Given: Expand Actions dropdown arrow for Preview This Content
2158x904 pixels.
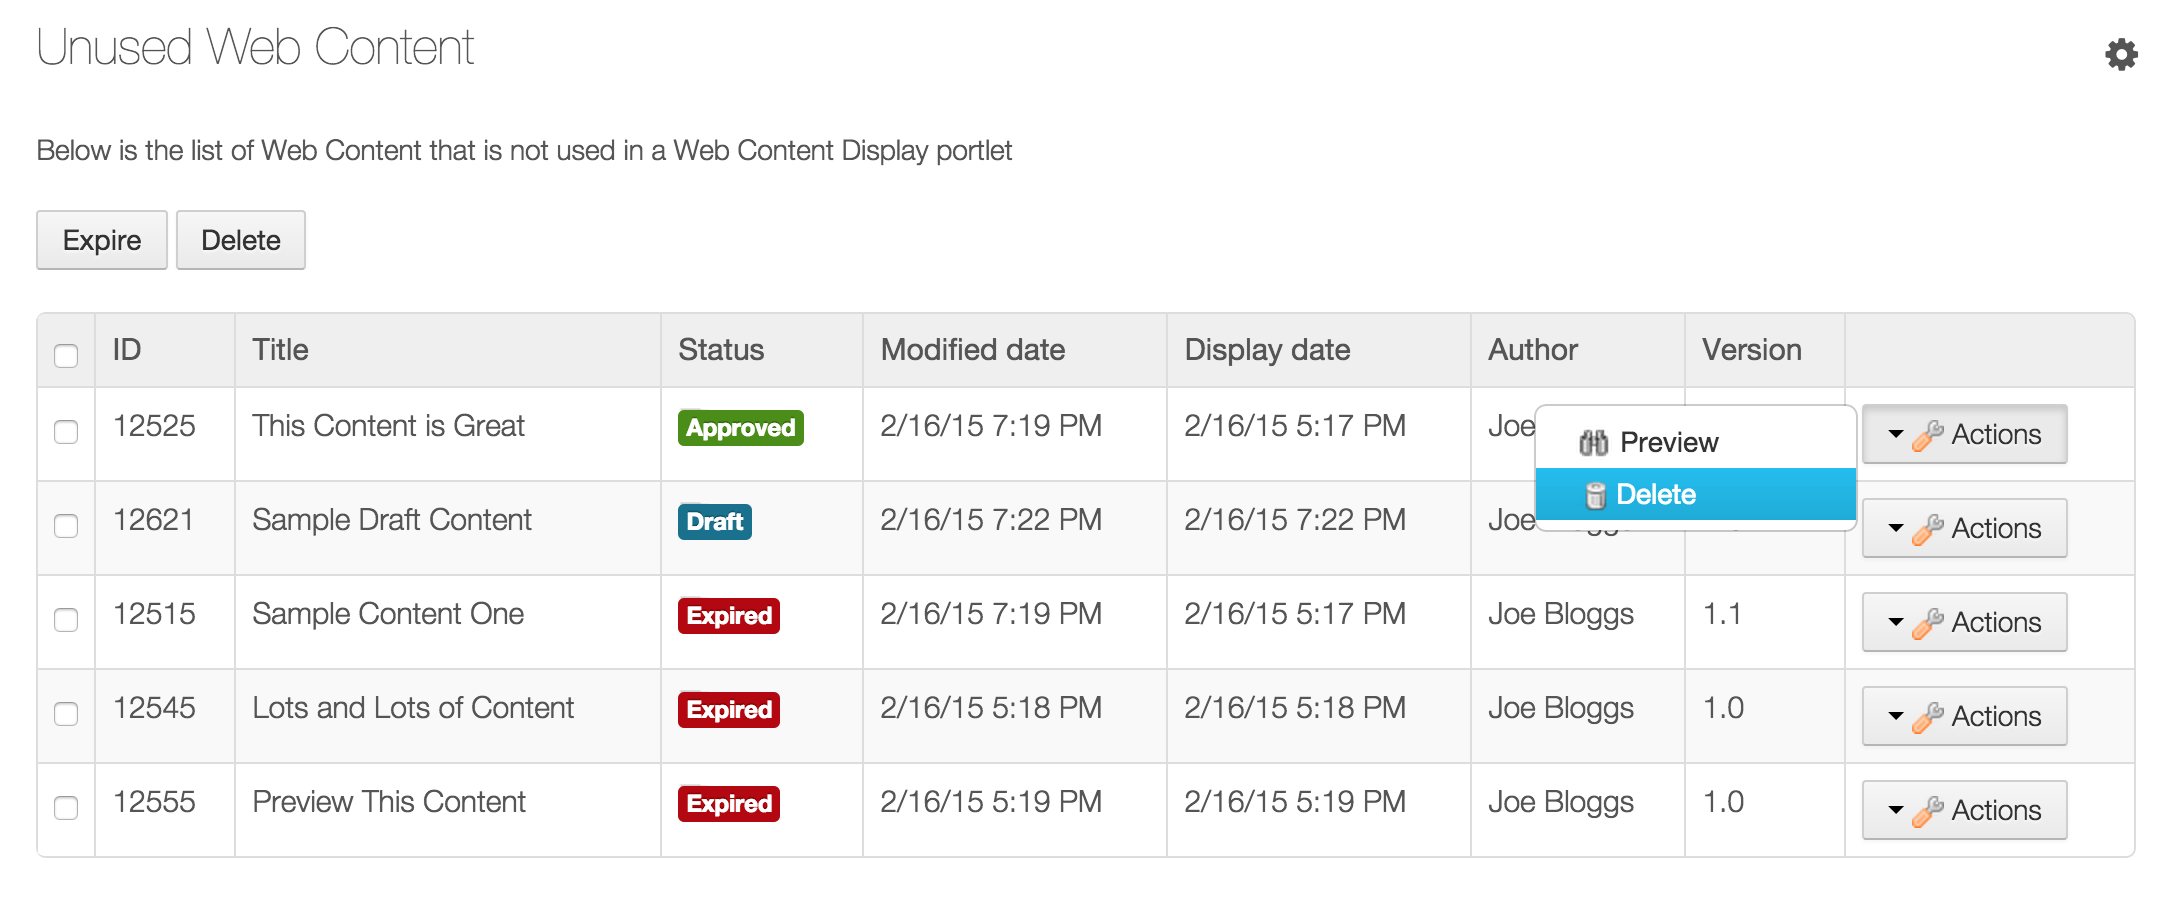Looking at the screenshot, I should coord(1895,810).
